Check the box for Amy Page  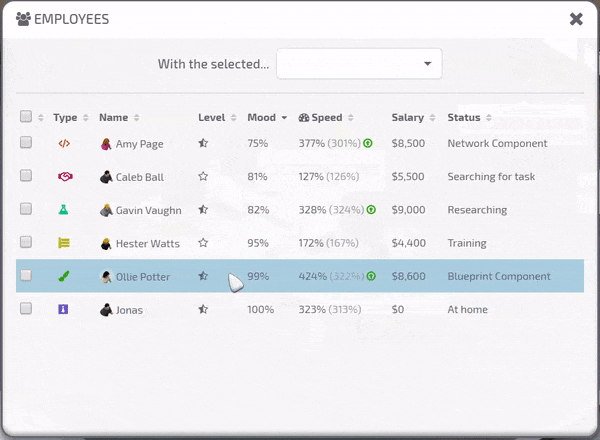coord(26,144)
